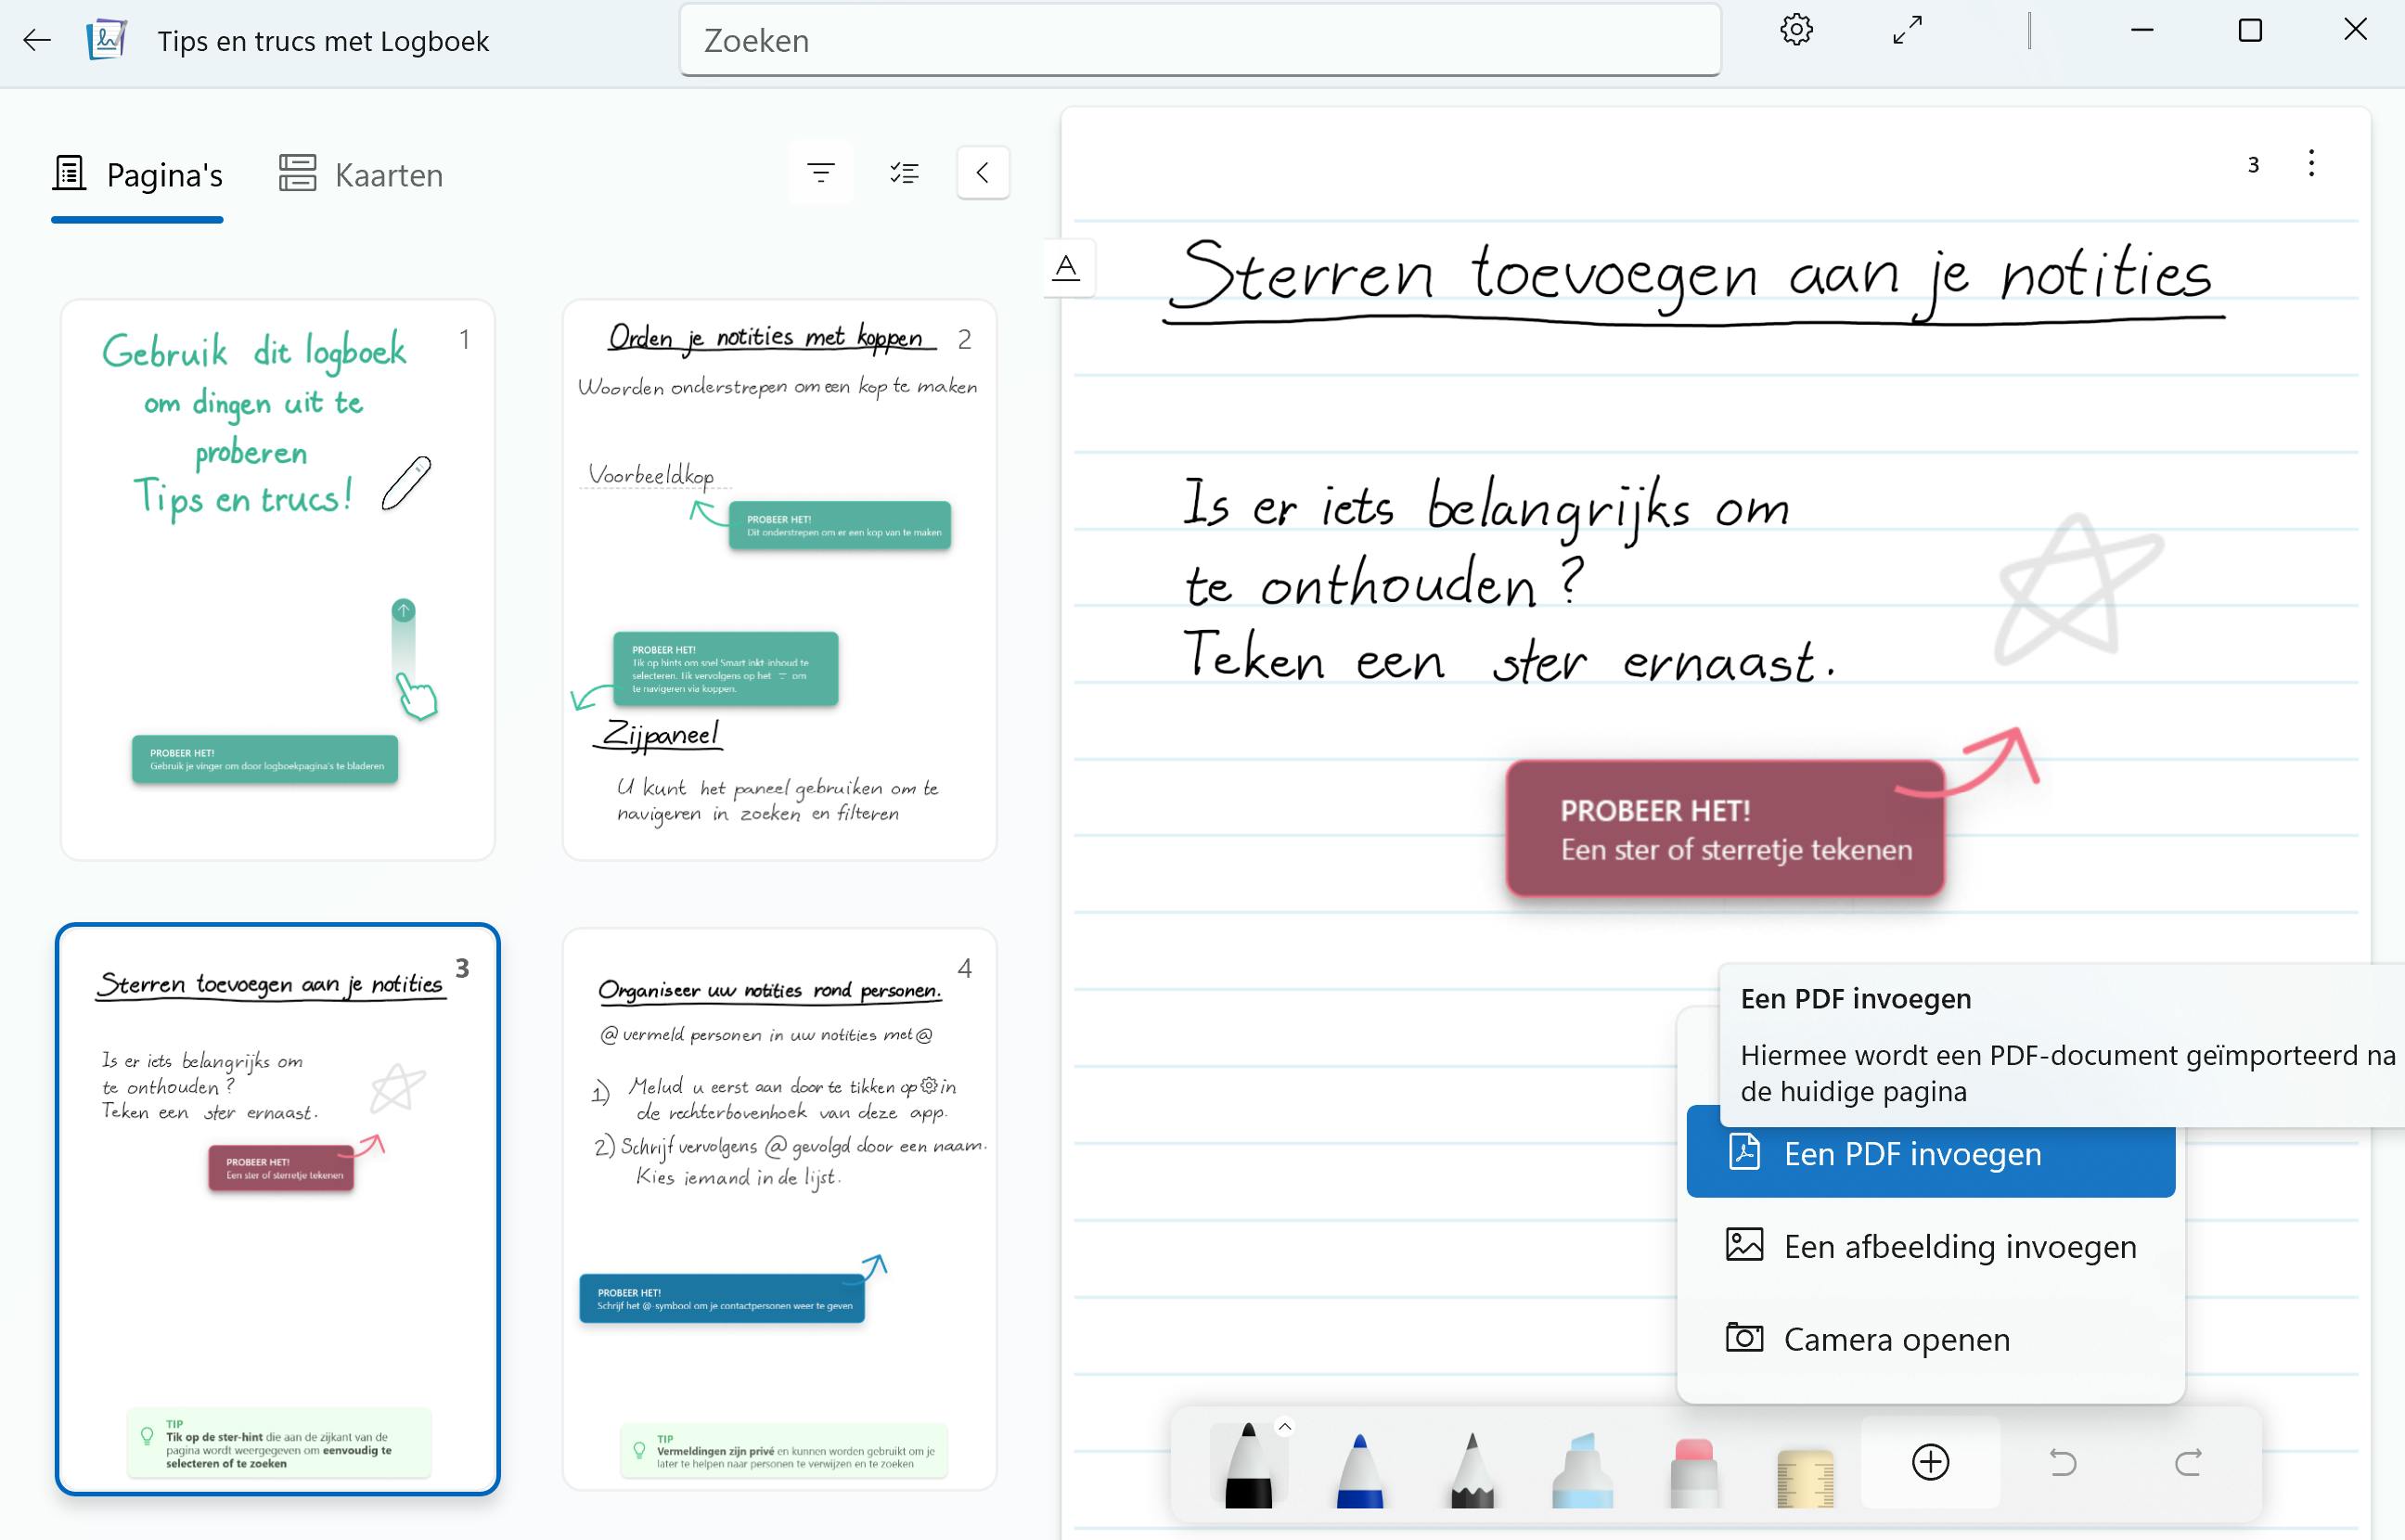Expand black pen options caret
The width and height of the screenshot is (2405, 1540).
(1285, 1427)
